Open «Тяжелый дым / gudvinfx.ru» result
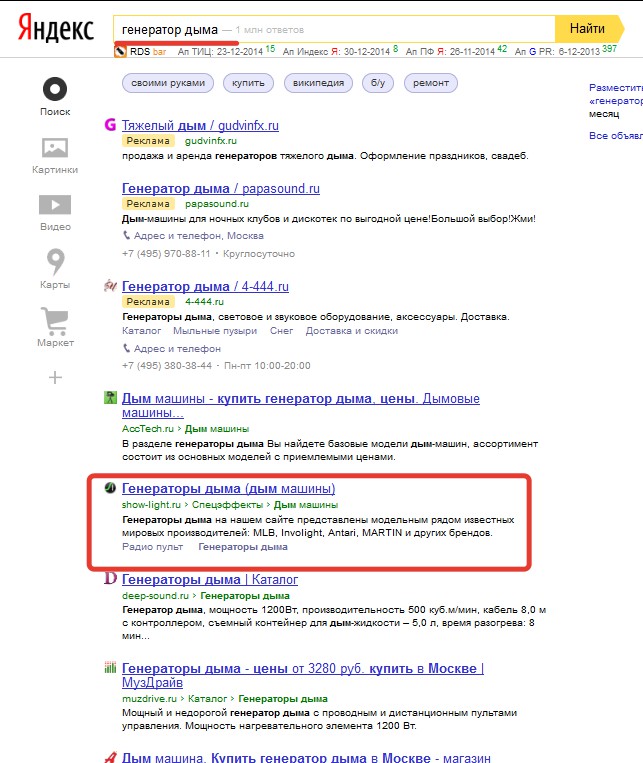This screenshot has width=643, height=763. [200, 126]
